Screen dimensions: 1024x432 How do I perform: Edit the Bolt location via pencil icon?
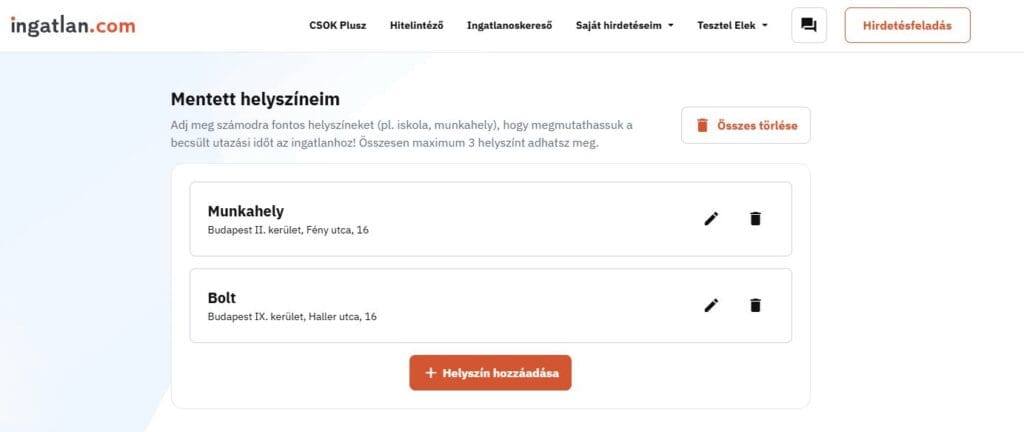click(711, 305)
